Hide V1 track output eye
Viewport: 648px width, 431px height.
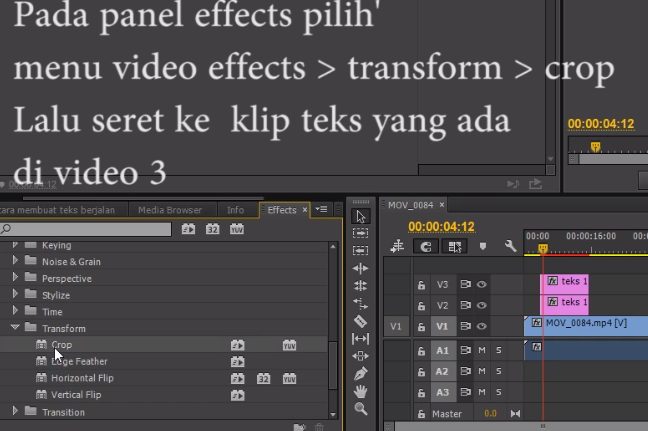(481, 326)
